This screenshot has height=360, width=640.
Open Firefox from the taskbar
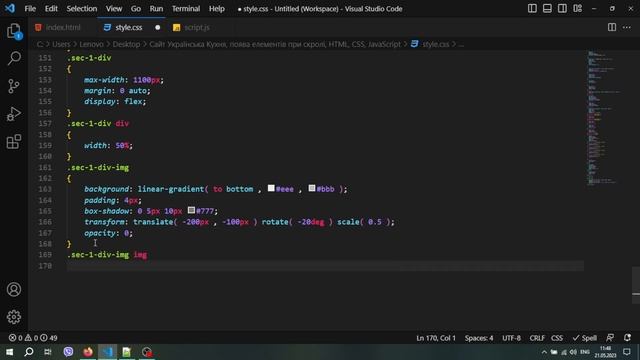pyautogui.click(x=88, y=352)
